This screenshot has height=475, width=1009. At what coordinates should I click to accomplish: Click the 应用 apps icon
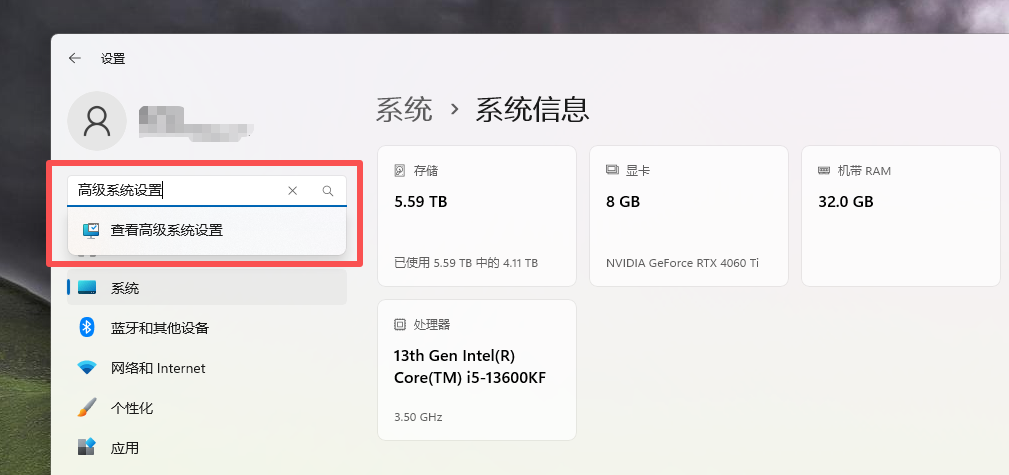coord(87,447)
